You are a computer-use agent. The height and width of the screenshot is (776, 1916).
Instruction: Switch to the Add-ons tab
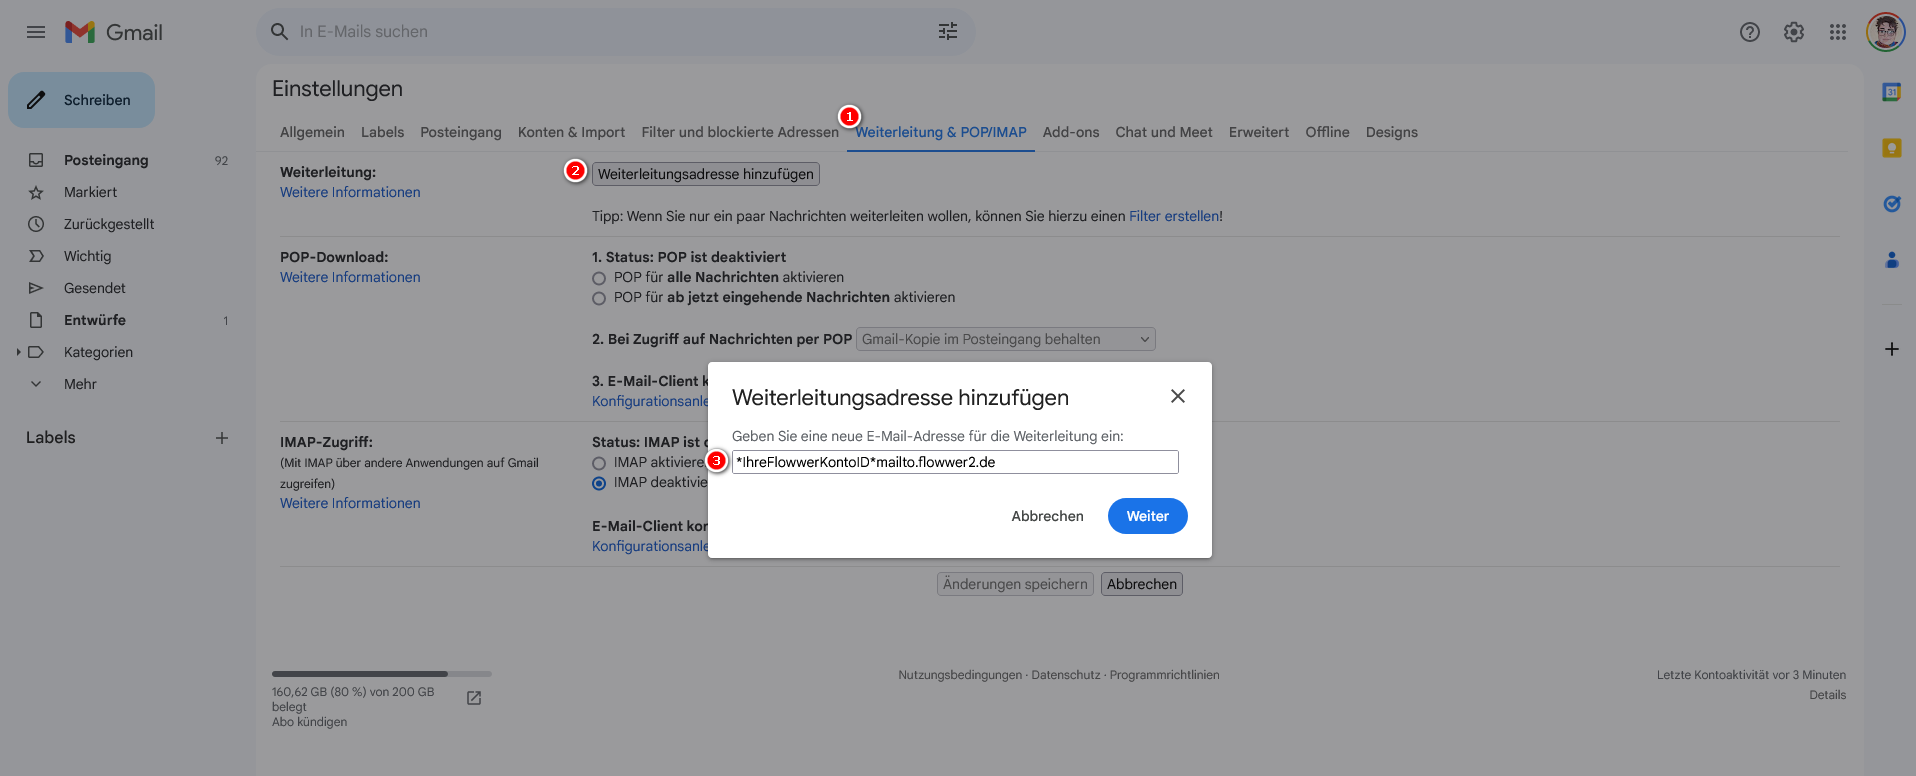pos(1071,132)
